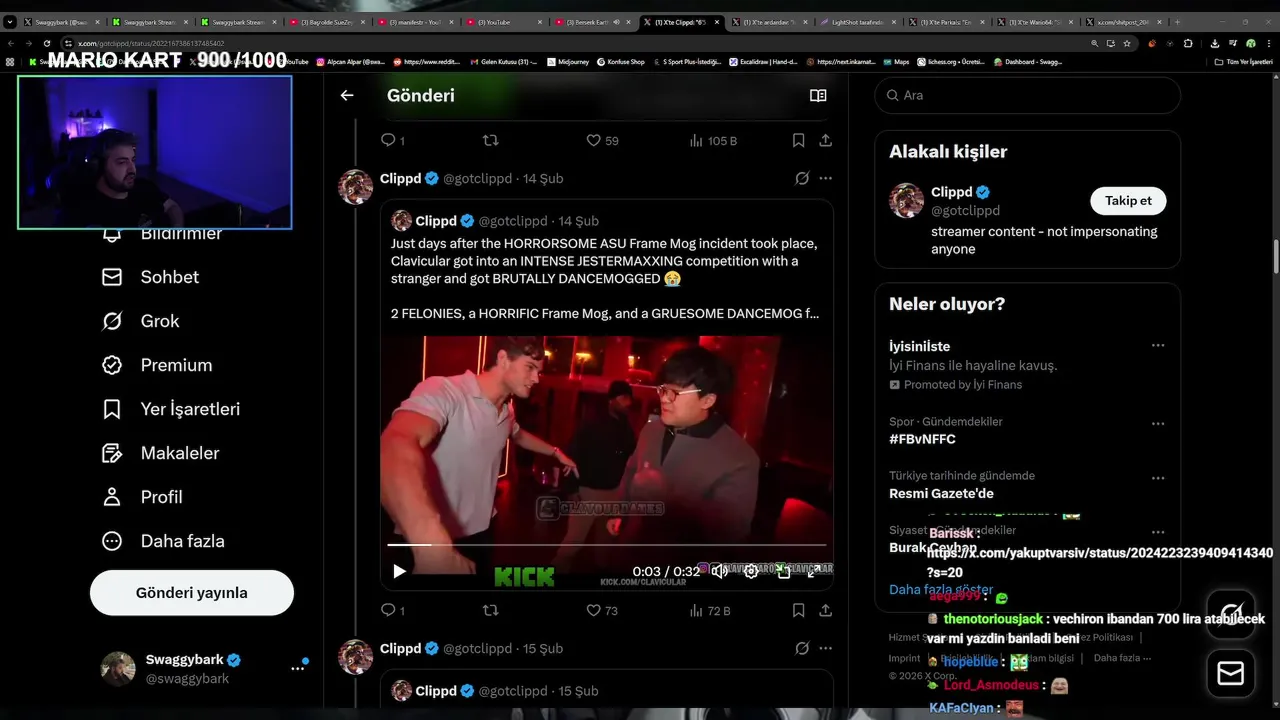
Task: Bookmark this page with the star icon
Action: [1127, 43]
